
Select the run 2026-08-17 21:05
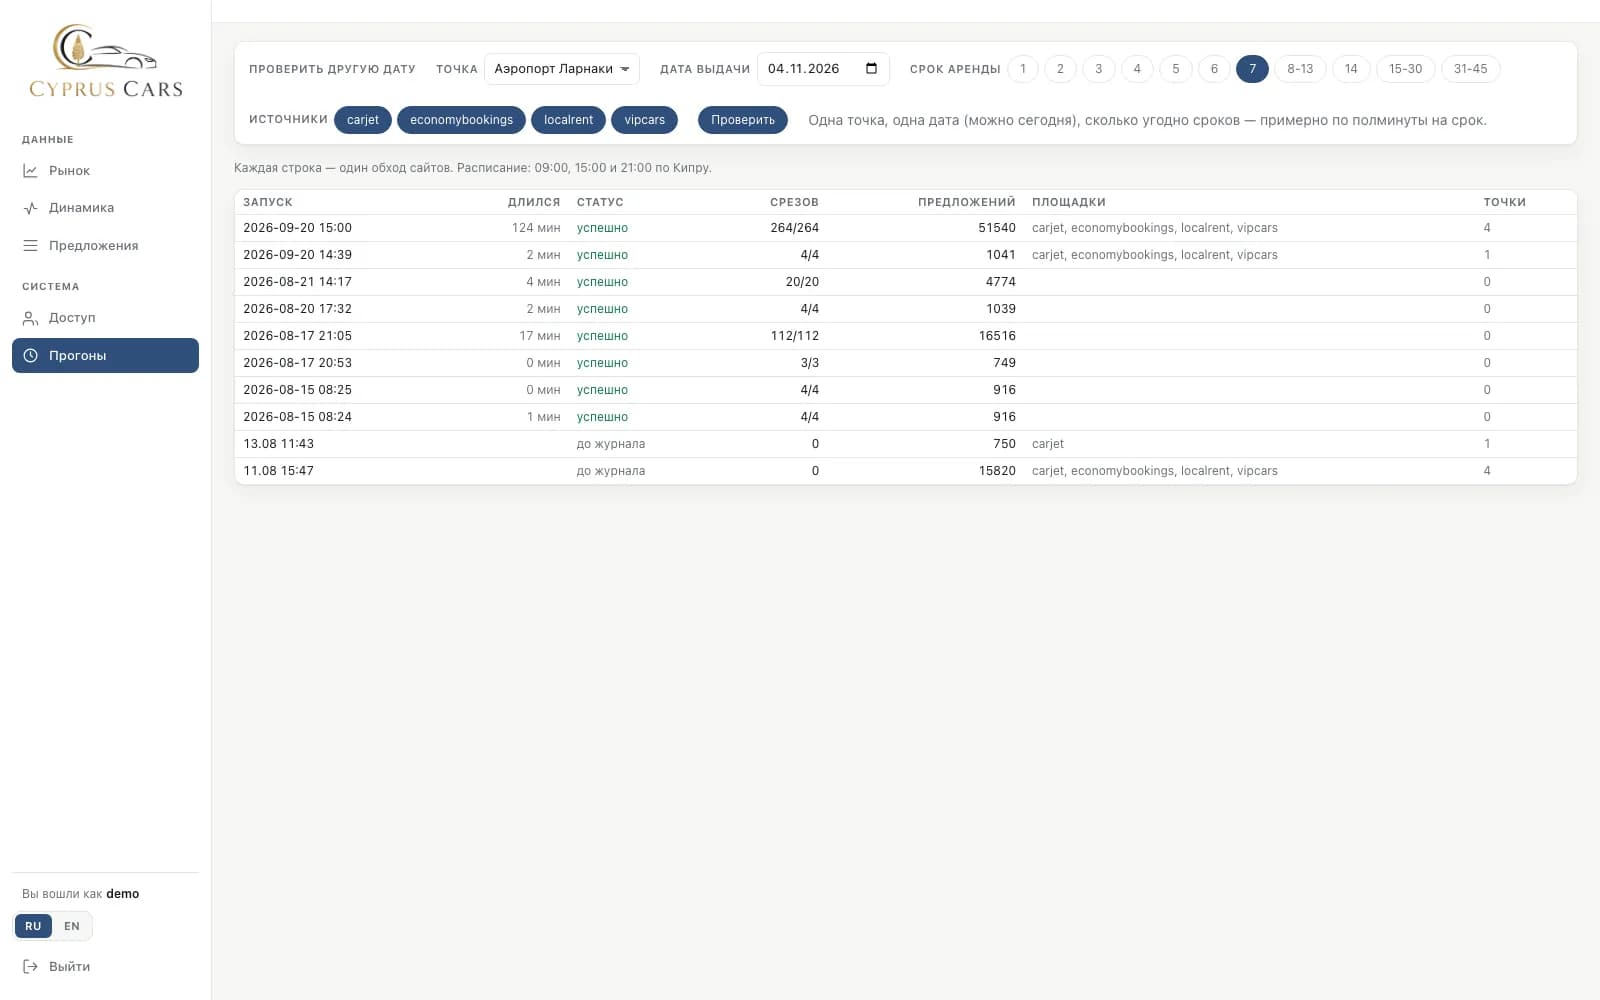pos(905,336)
